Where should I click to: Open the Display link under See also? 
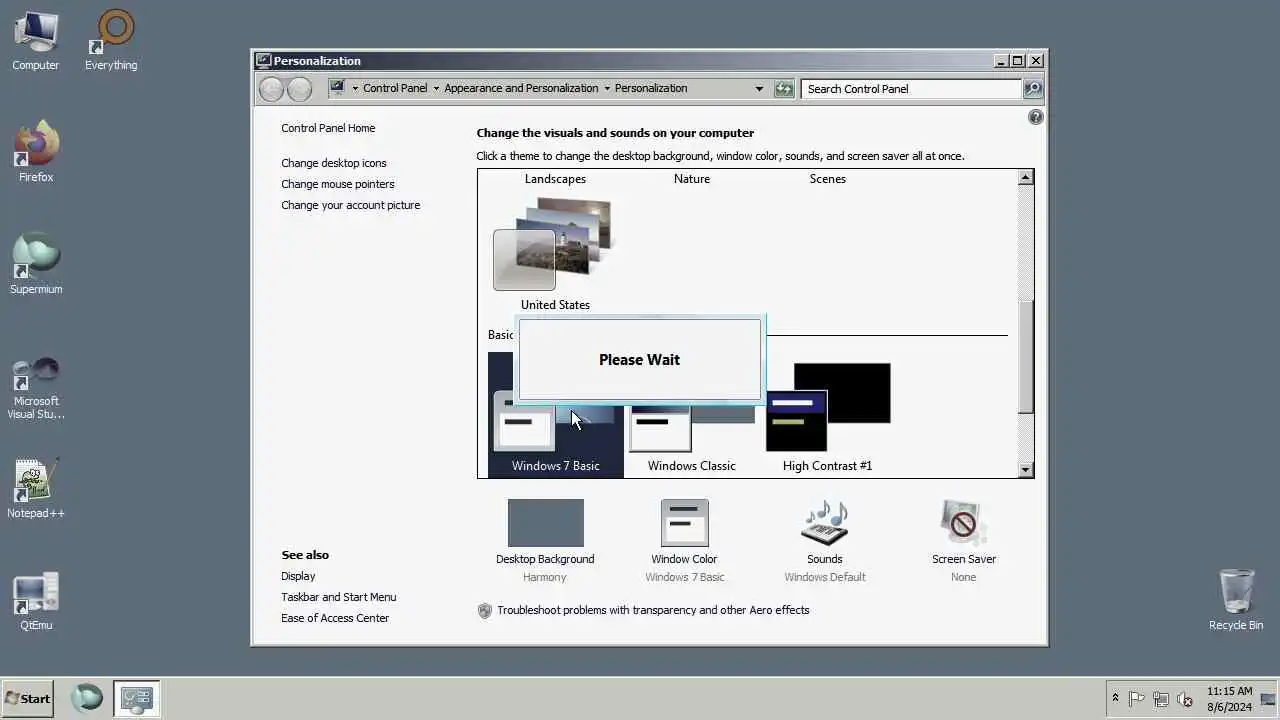(x=298, y=576)
